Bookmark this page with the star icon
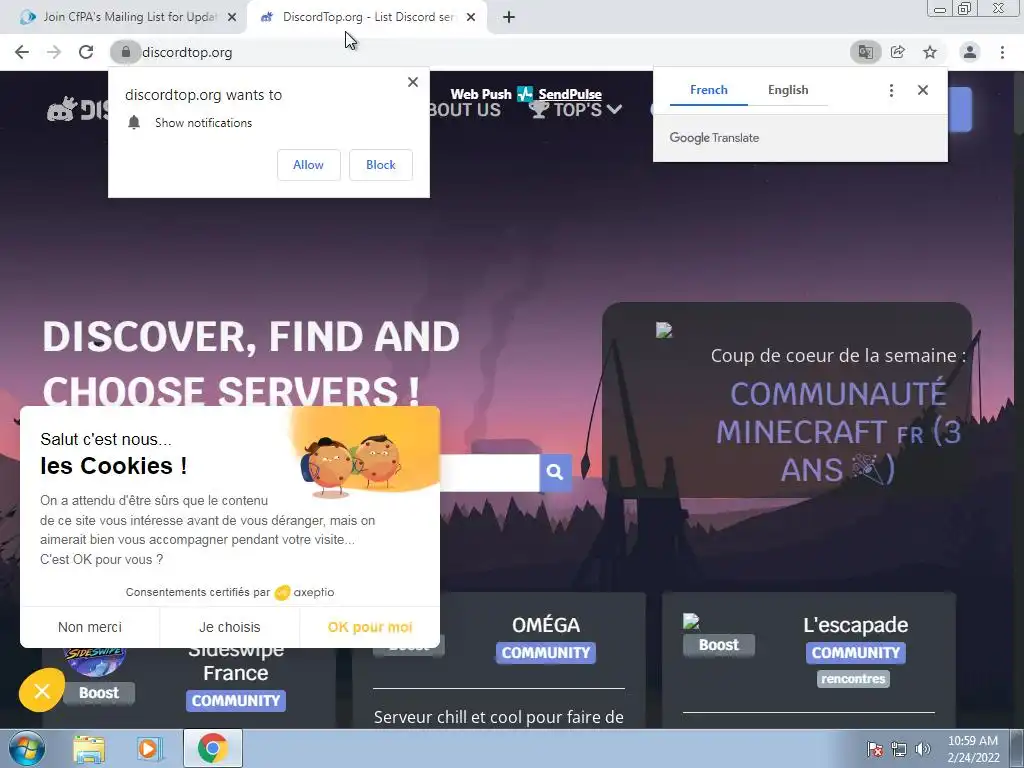This screenshot has height=768, width=1024. pyautogui.click(x=930, y=52)
